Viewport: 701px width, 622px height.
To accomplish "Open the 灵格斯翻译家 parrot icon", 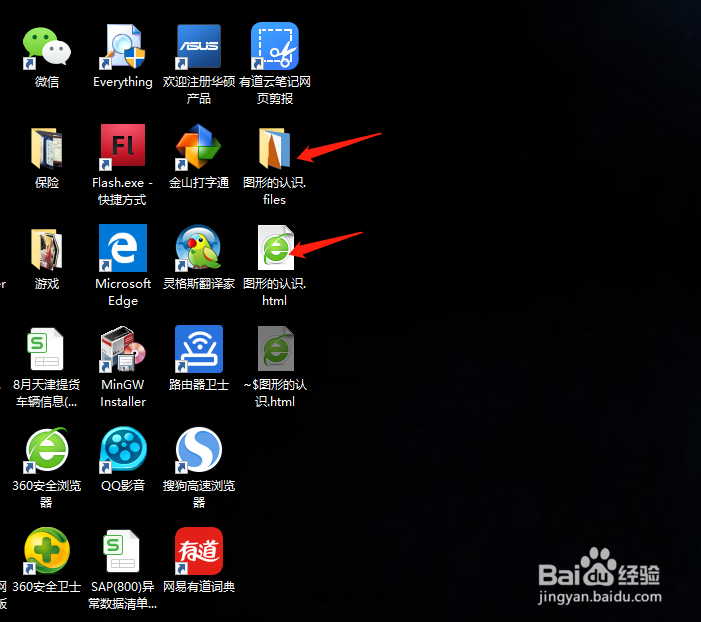I will 198,248.
